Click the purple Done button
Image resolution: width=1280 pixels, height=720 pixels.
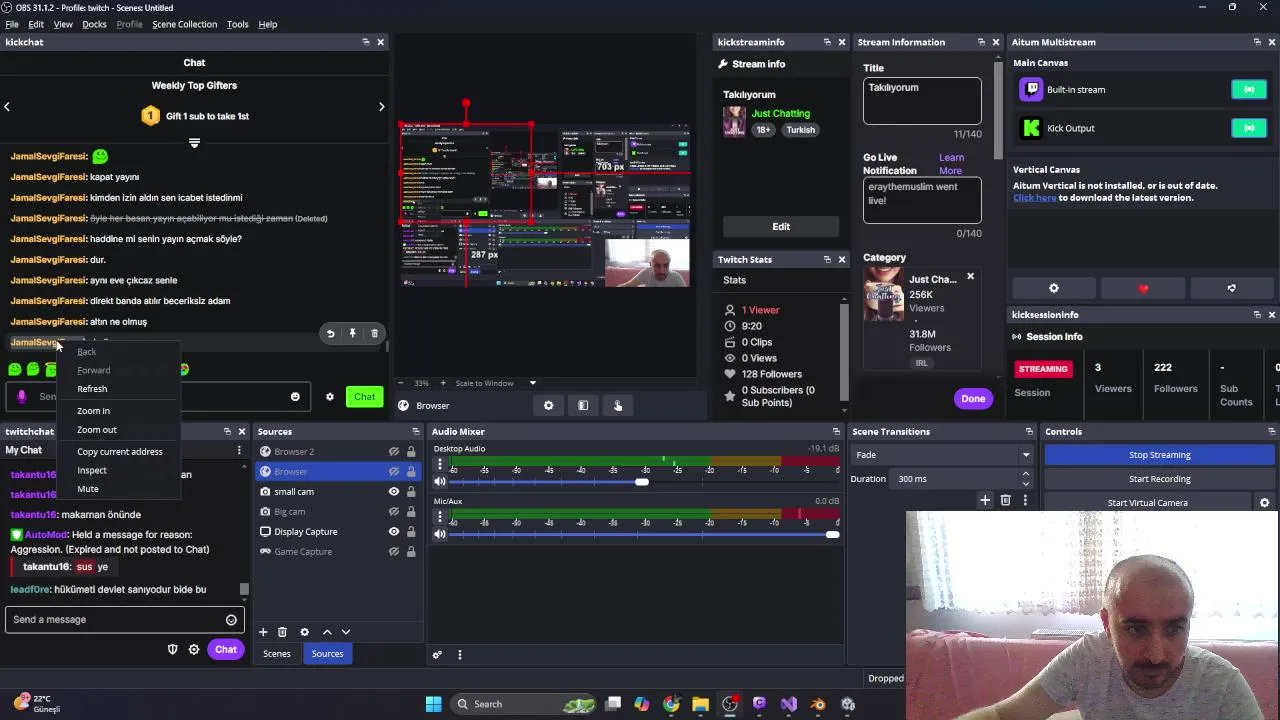tap(973, 399)
